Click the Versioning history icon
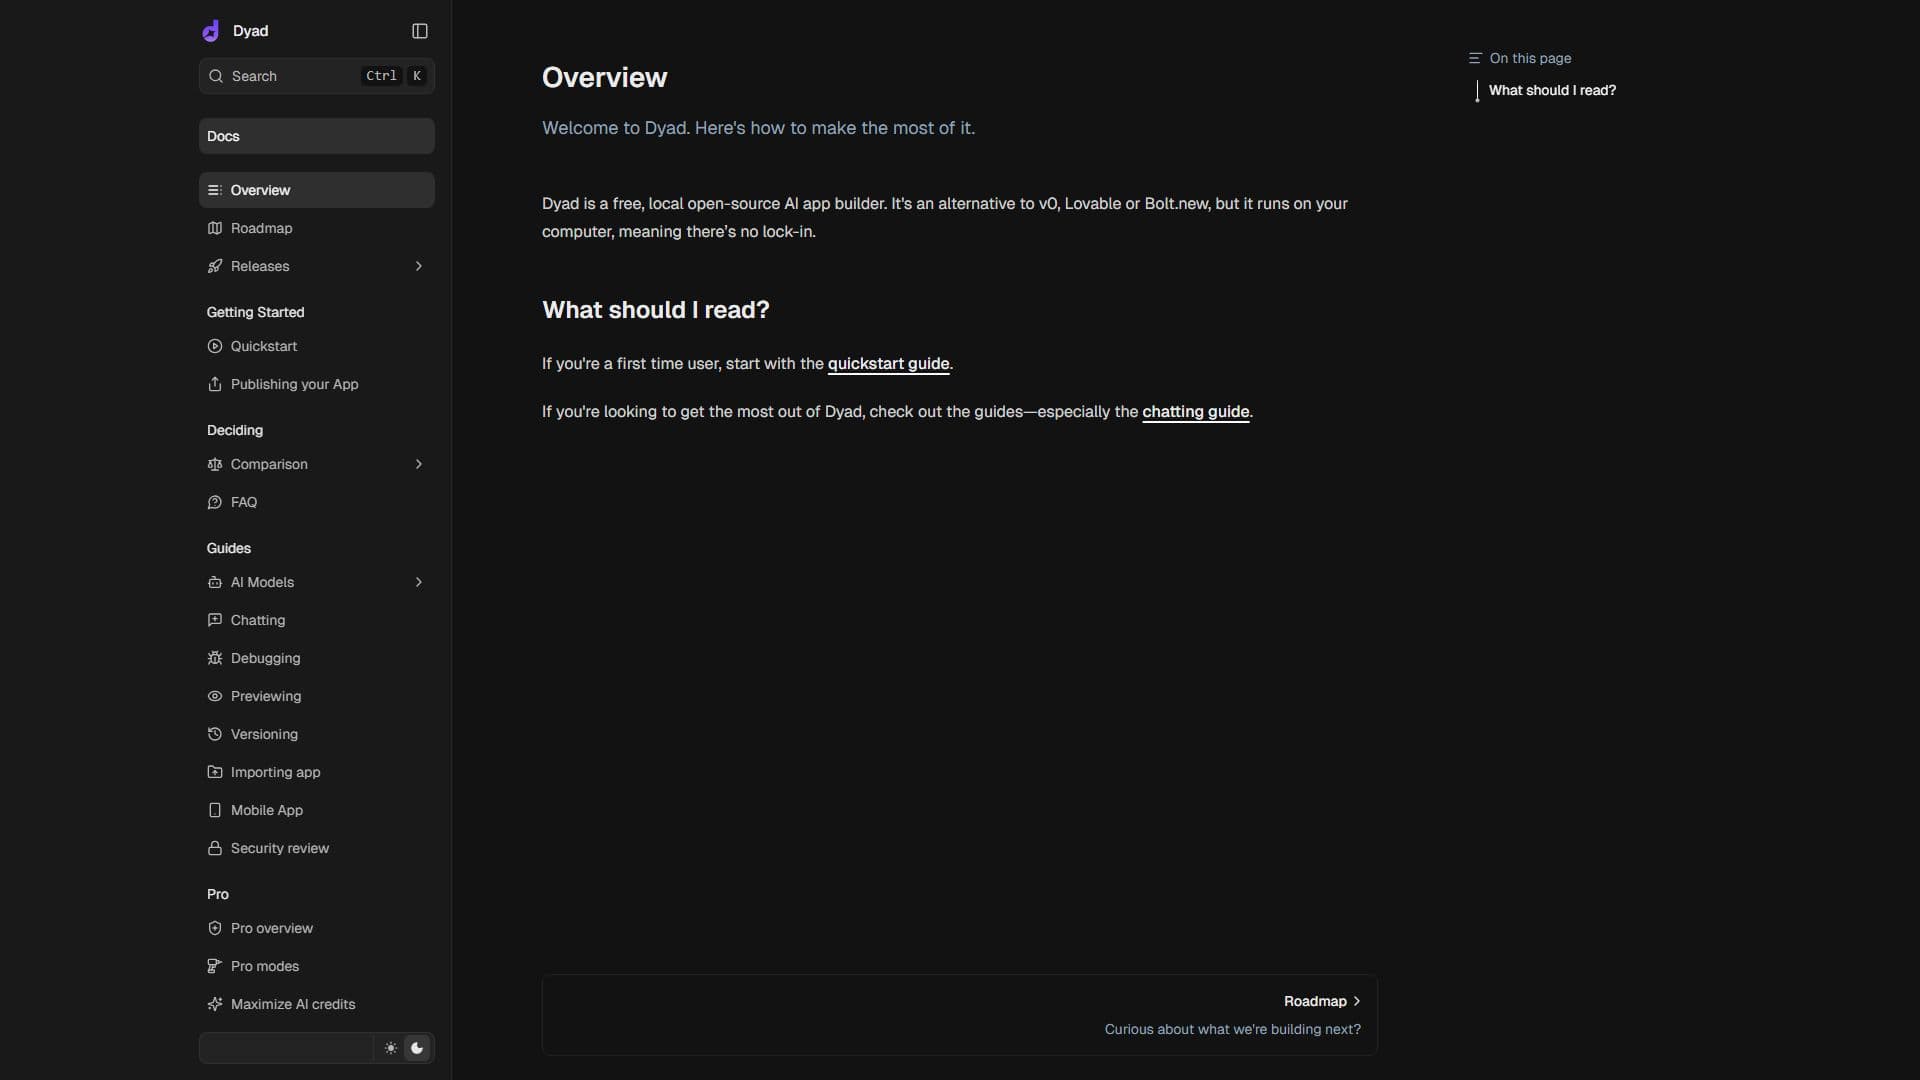The height and width of the screenshot is (1080, 1920). [215, 734]
